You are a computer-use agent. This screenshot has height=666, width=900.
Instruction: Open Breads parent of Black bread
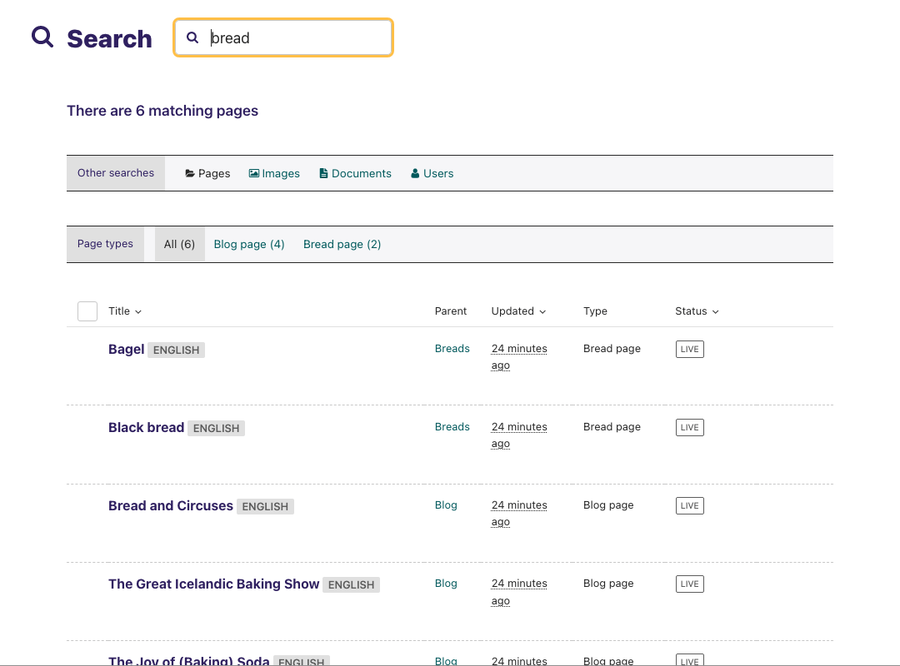tap(452, 427)
